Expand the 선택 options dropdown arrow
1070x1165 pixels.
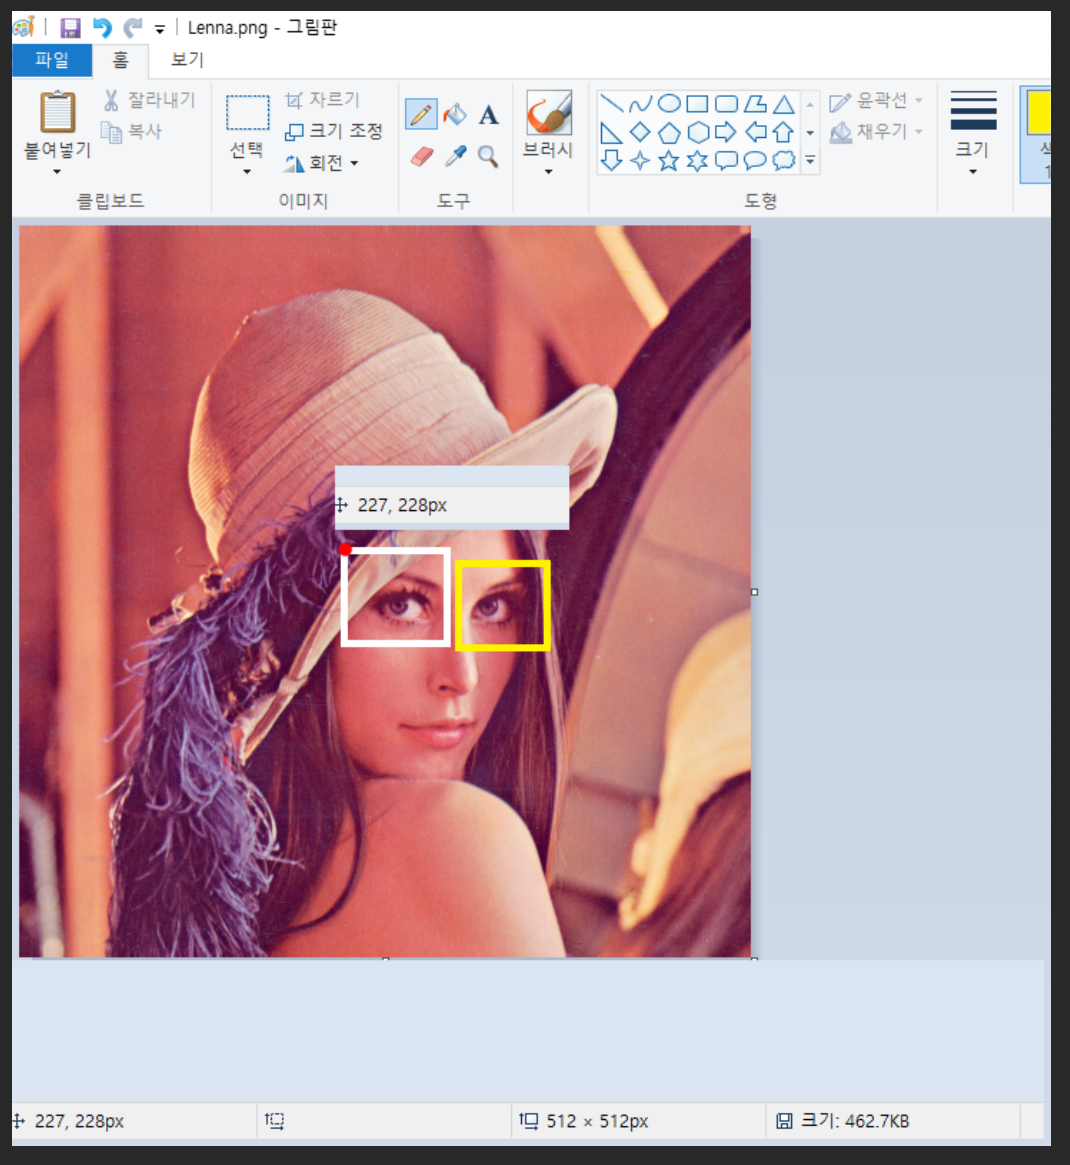[247, 172]
